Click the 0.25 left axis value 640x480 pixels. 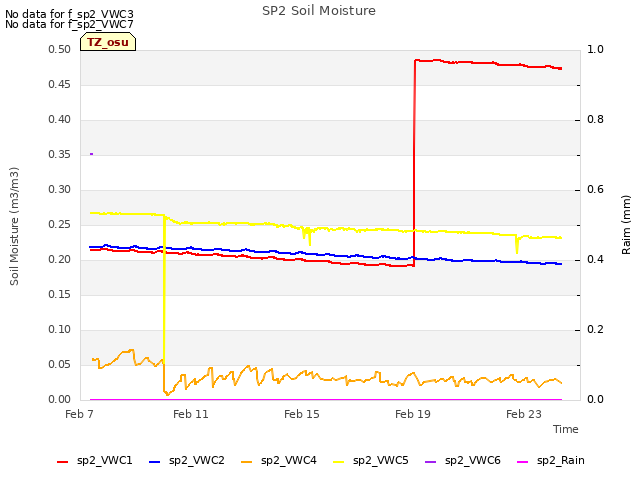click(x=60, y=224)
